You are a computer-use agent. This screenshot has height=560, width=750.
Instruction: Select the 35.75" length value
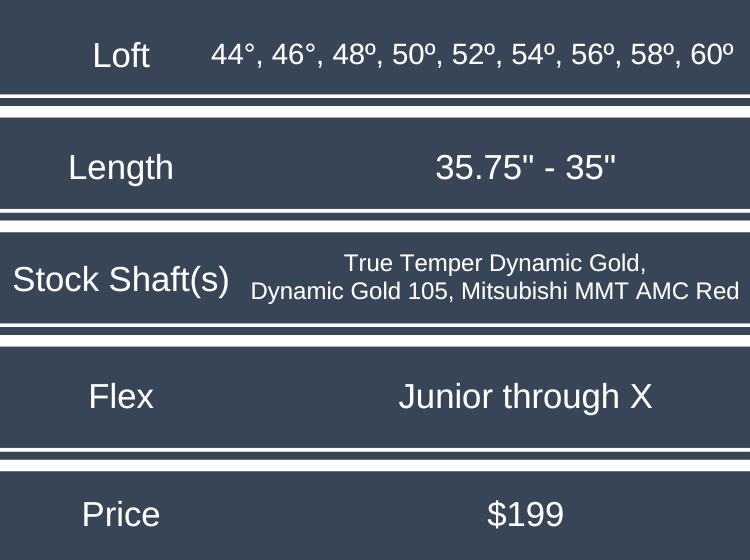click(x=482, y=167)
